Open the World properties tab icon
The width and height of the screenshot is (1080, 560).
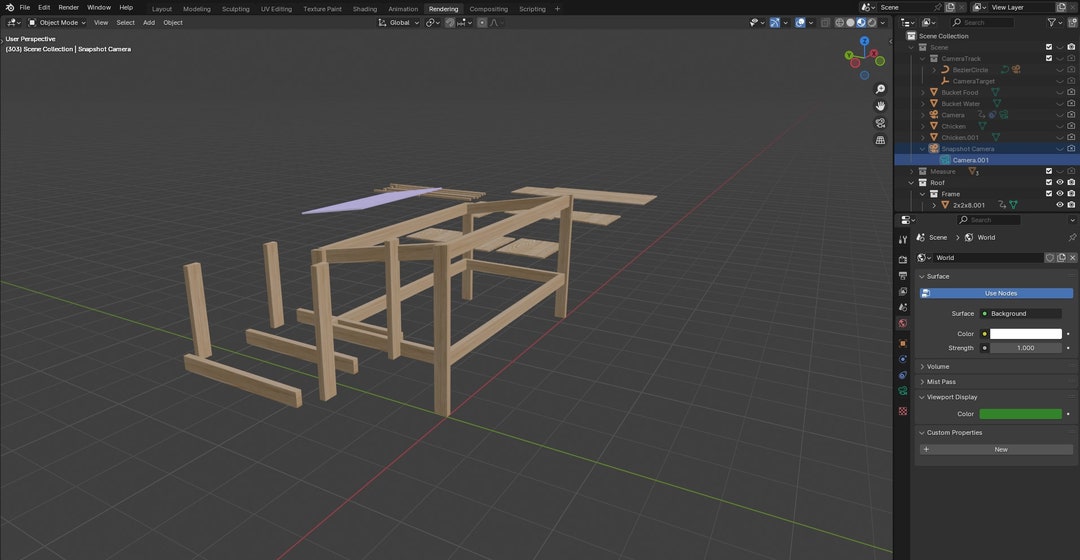(x=903, y=323)
